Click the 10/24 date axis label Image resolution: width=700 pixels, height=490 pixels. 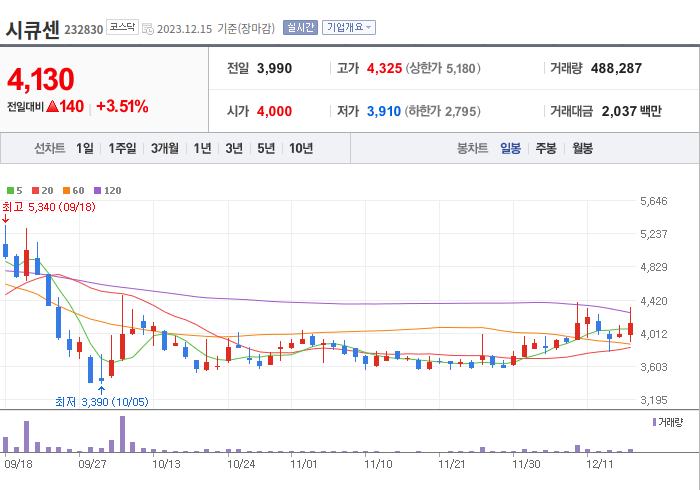[x=241, y=464]
